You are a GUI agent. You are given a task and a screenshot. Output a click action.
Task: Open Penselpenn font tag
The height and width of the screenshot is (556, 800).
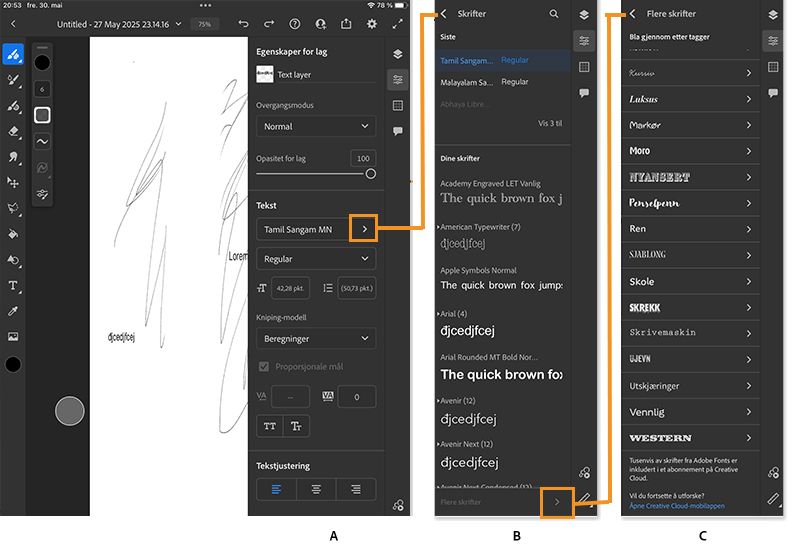[x=691, y=203]
